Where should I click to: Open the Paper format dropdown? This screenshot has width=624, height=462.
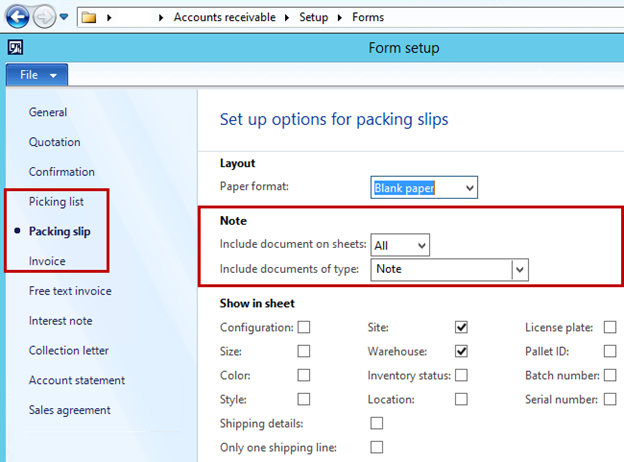[470, 188]
